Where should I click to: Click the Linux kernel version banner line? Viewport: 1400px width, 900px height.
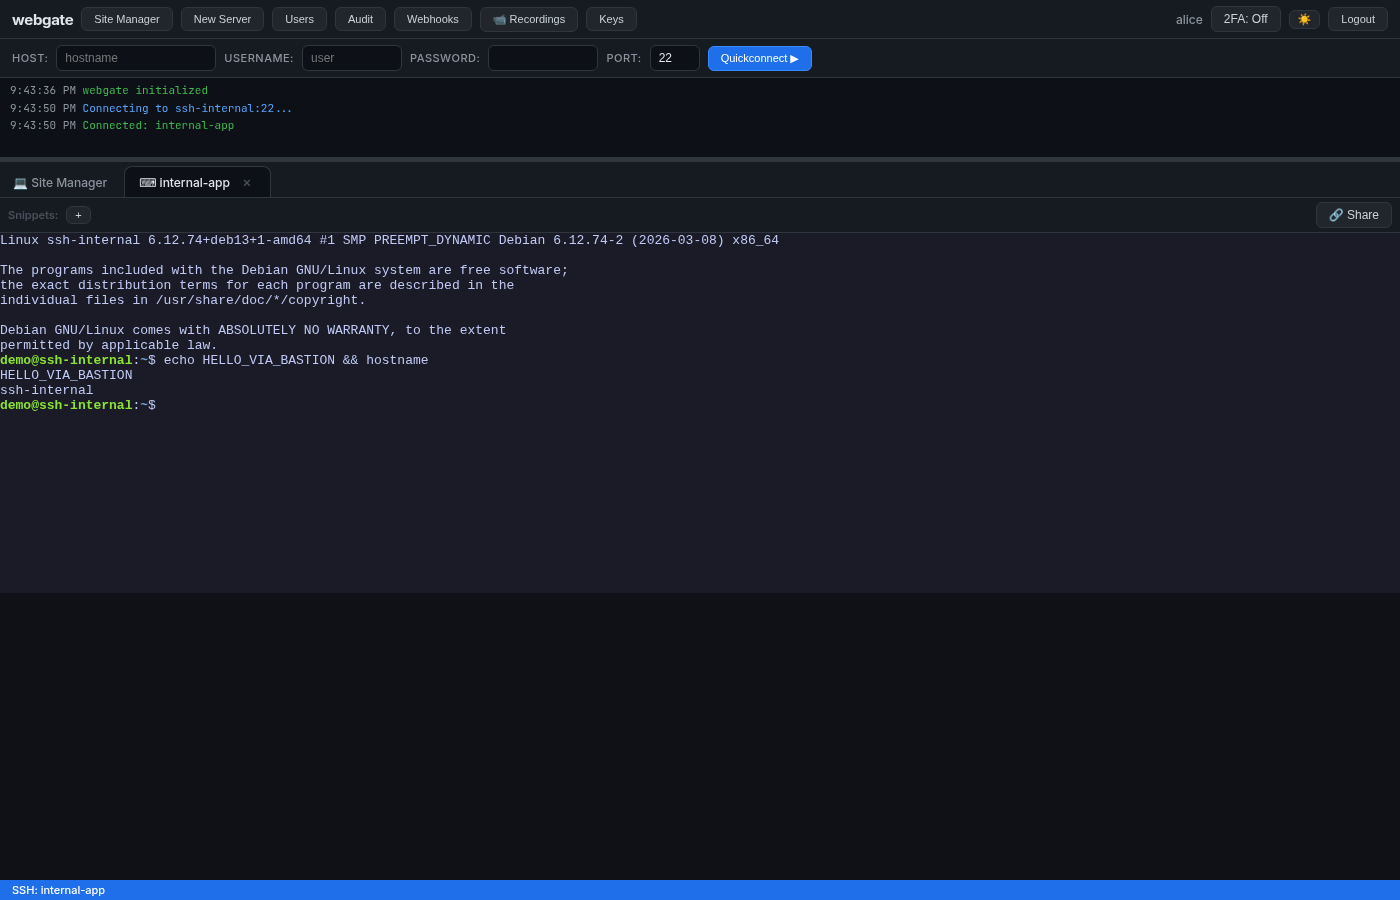389,241
